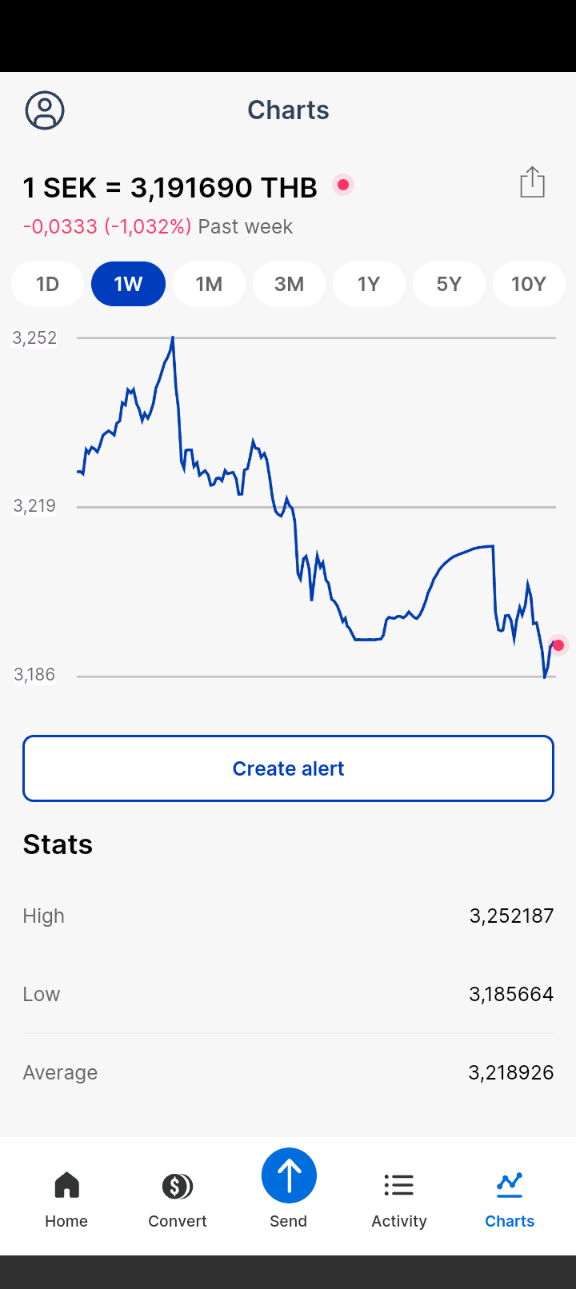Click the Create alert button
576x1289 pixels.
[288, 768]
